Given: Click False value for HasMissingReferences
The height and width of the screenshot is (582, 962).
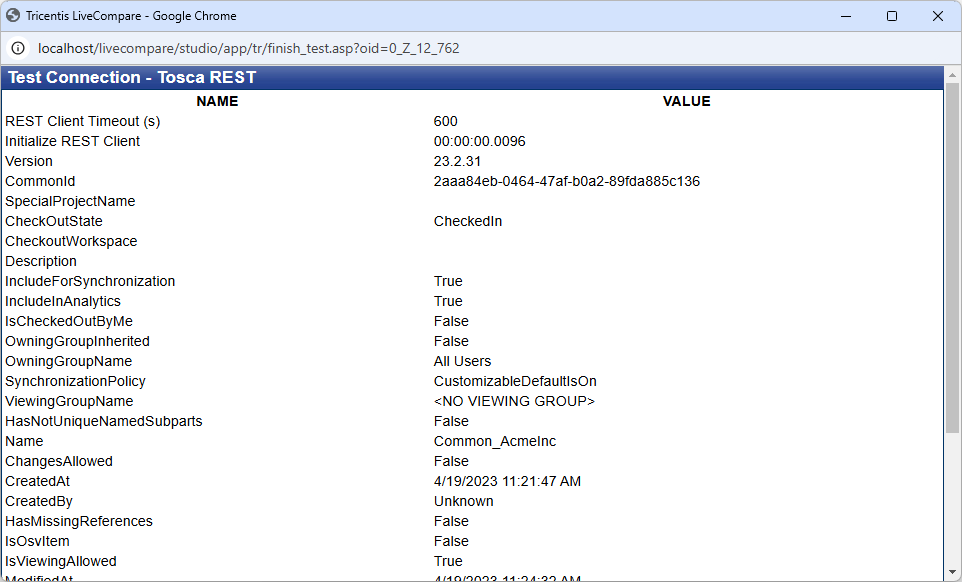Looking at the screenshot, I should pyautogui.click(x=451, y=521).
